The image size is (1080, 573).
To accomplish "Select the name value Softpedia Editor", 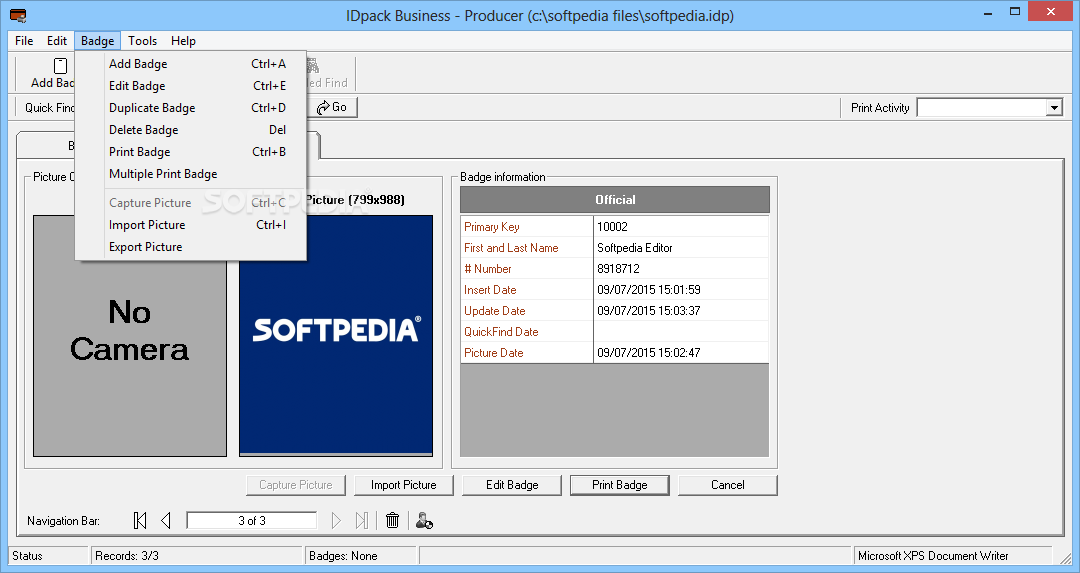I will tap(634, 248).
